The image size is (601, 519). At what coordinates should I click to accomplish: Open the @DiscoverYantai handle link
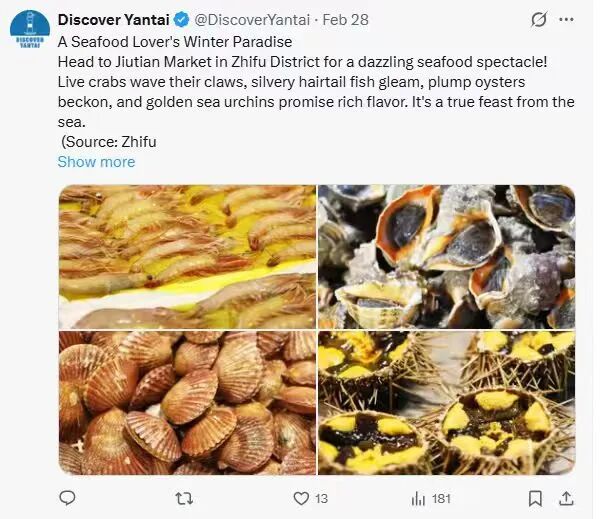coord(252,20)
